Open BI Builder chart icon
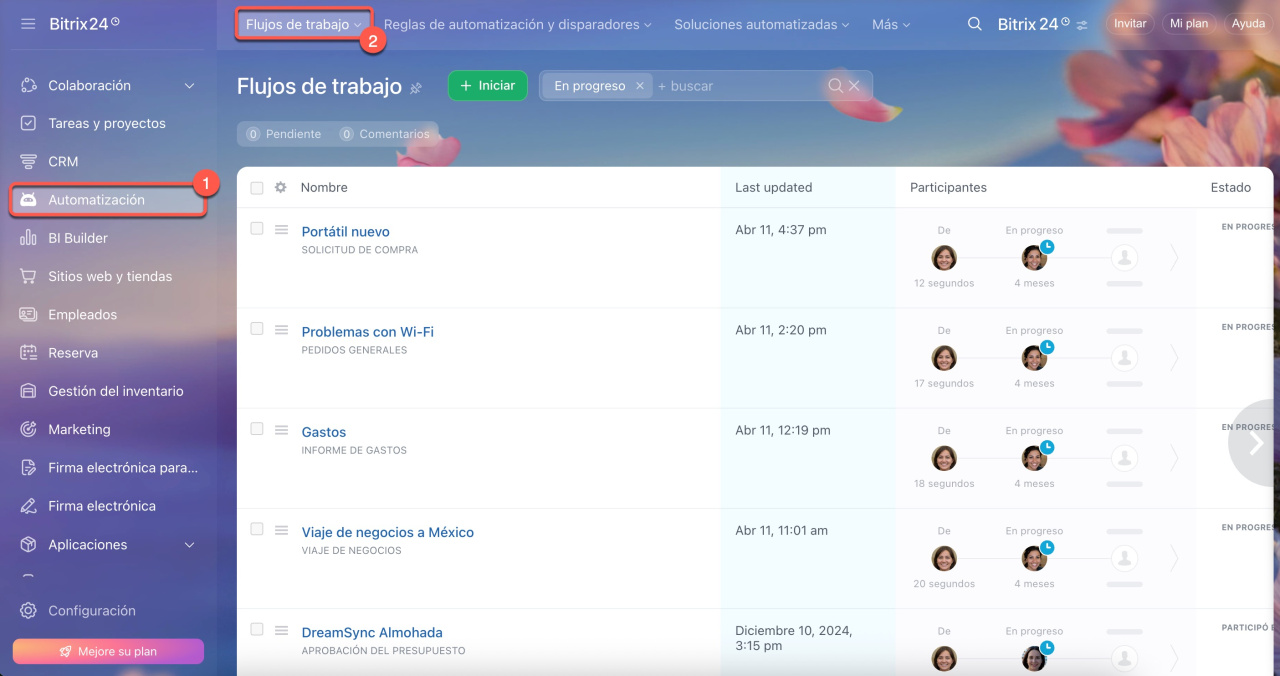Viewport: 1280px width, 676px height. 29,238
